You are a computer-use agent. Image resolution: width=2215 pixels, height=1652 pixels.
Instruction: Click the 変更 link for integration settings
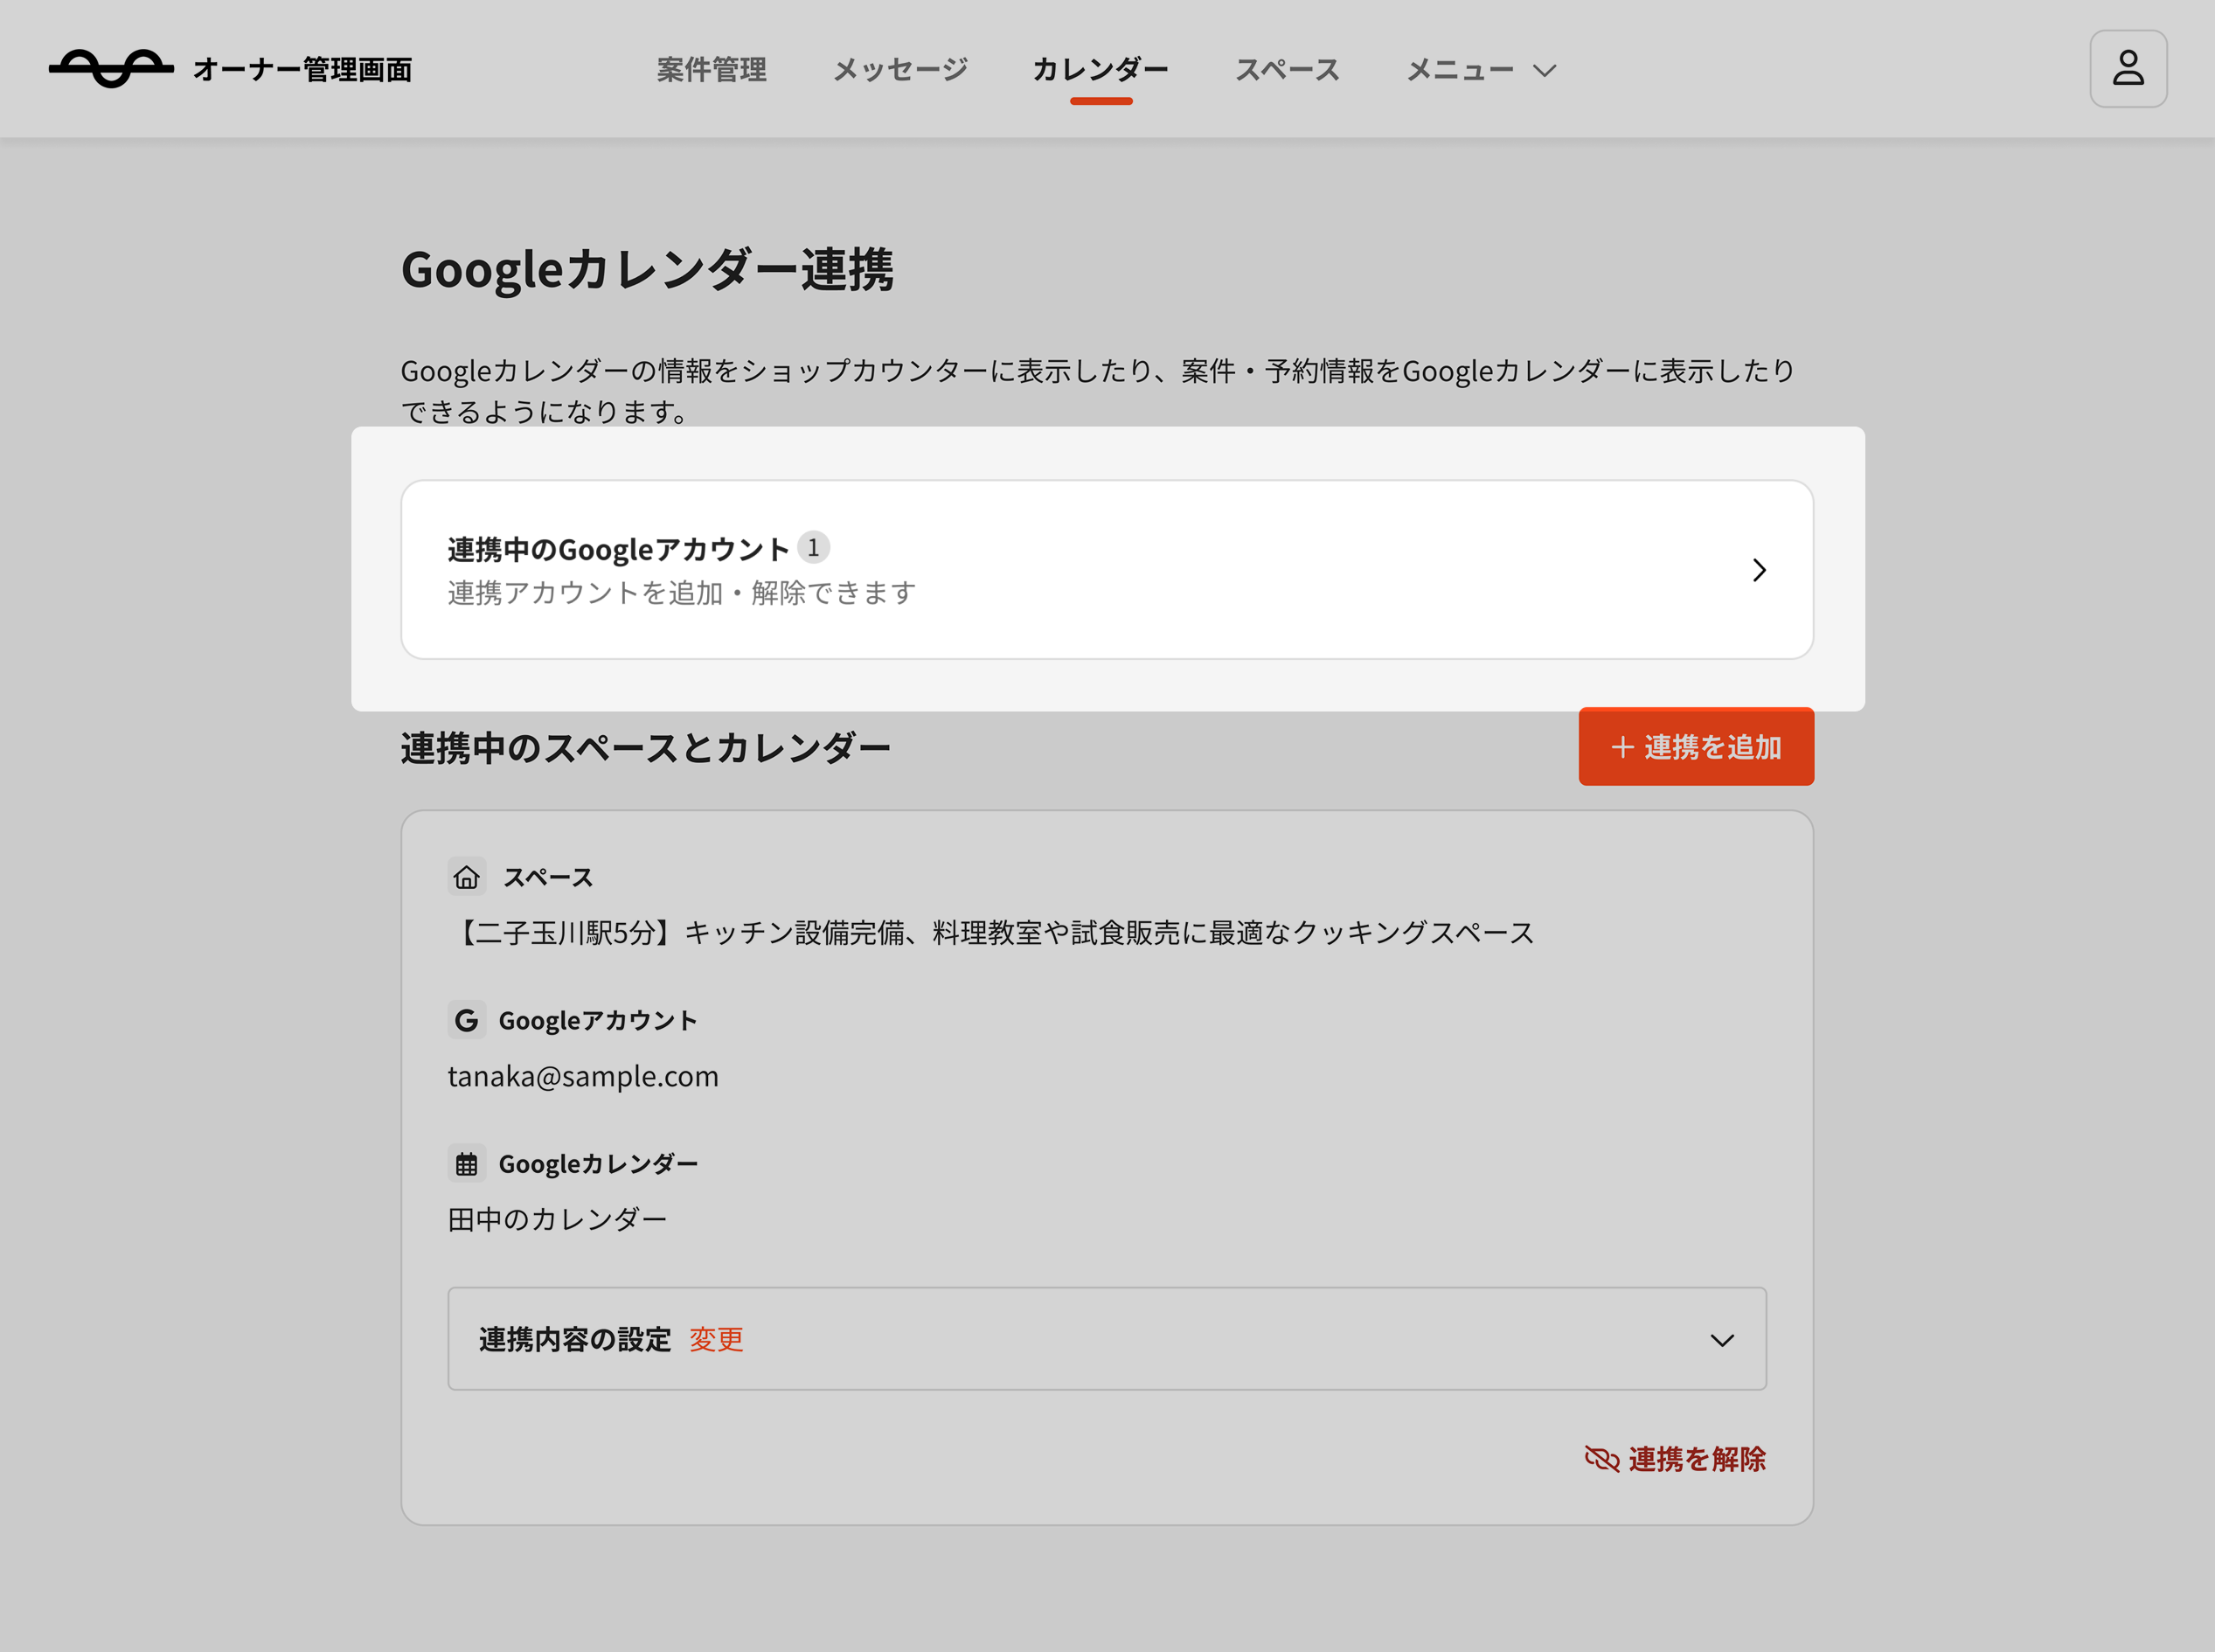click(x=716, y=1340)
